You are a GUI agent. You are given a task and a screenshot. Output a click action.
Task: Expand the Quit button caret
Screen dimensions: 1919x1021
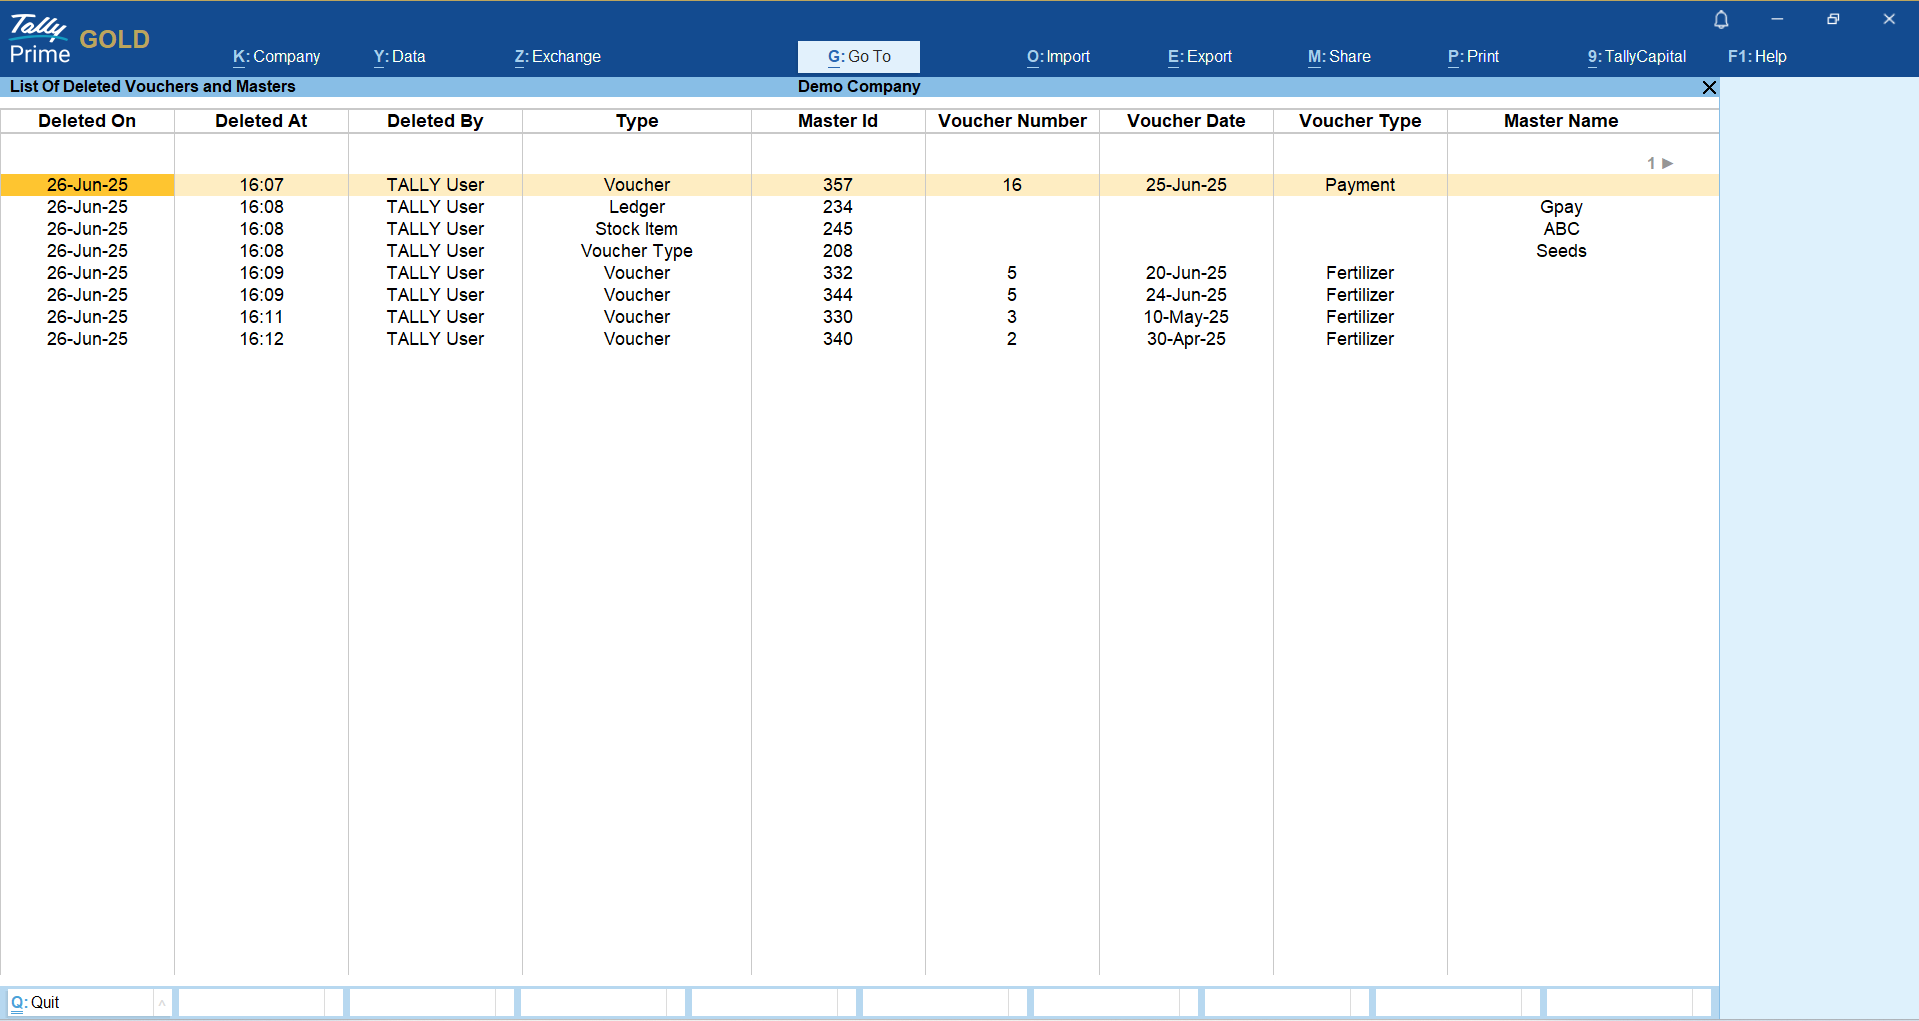point(162,1003)
